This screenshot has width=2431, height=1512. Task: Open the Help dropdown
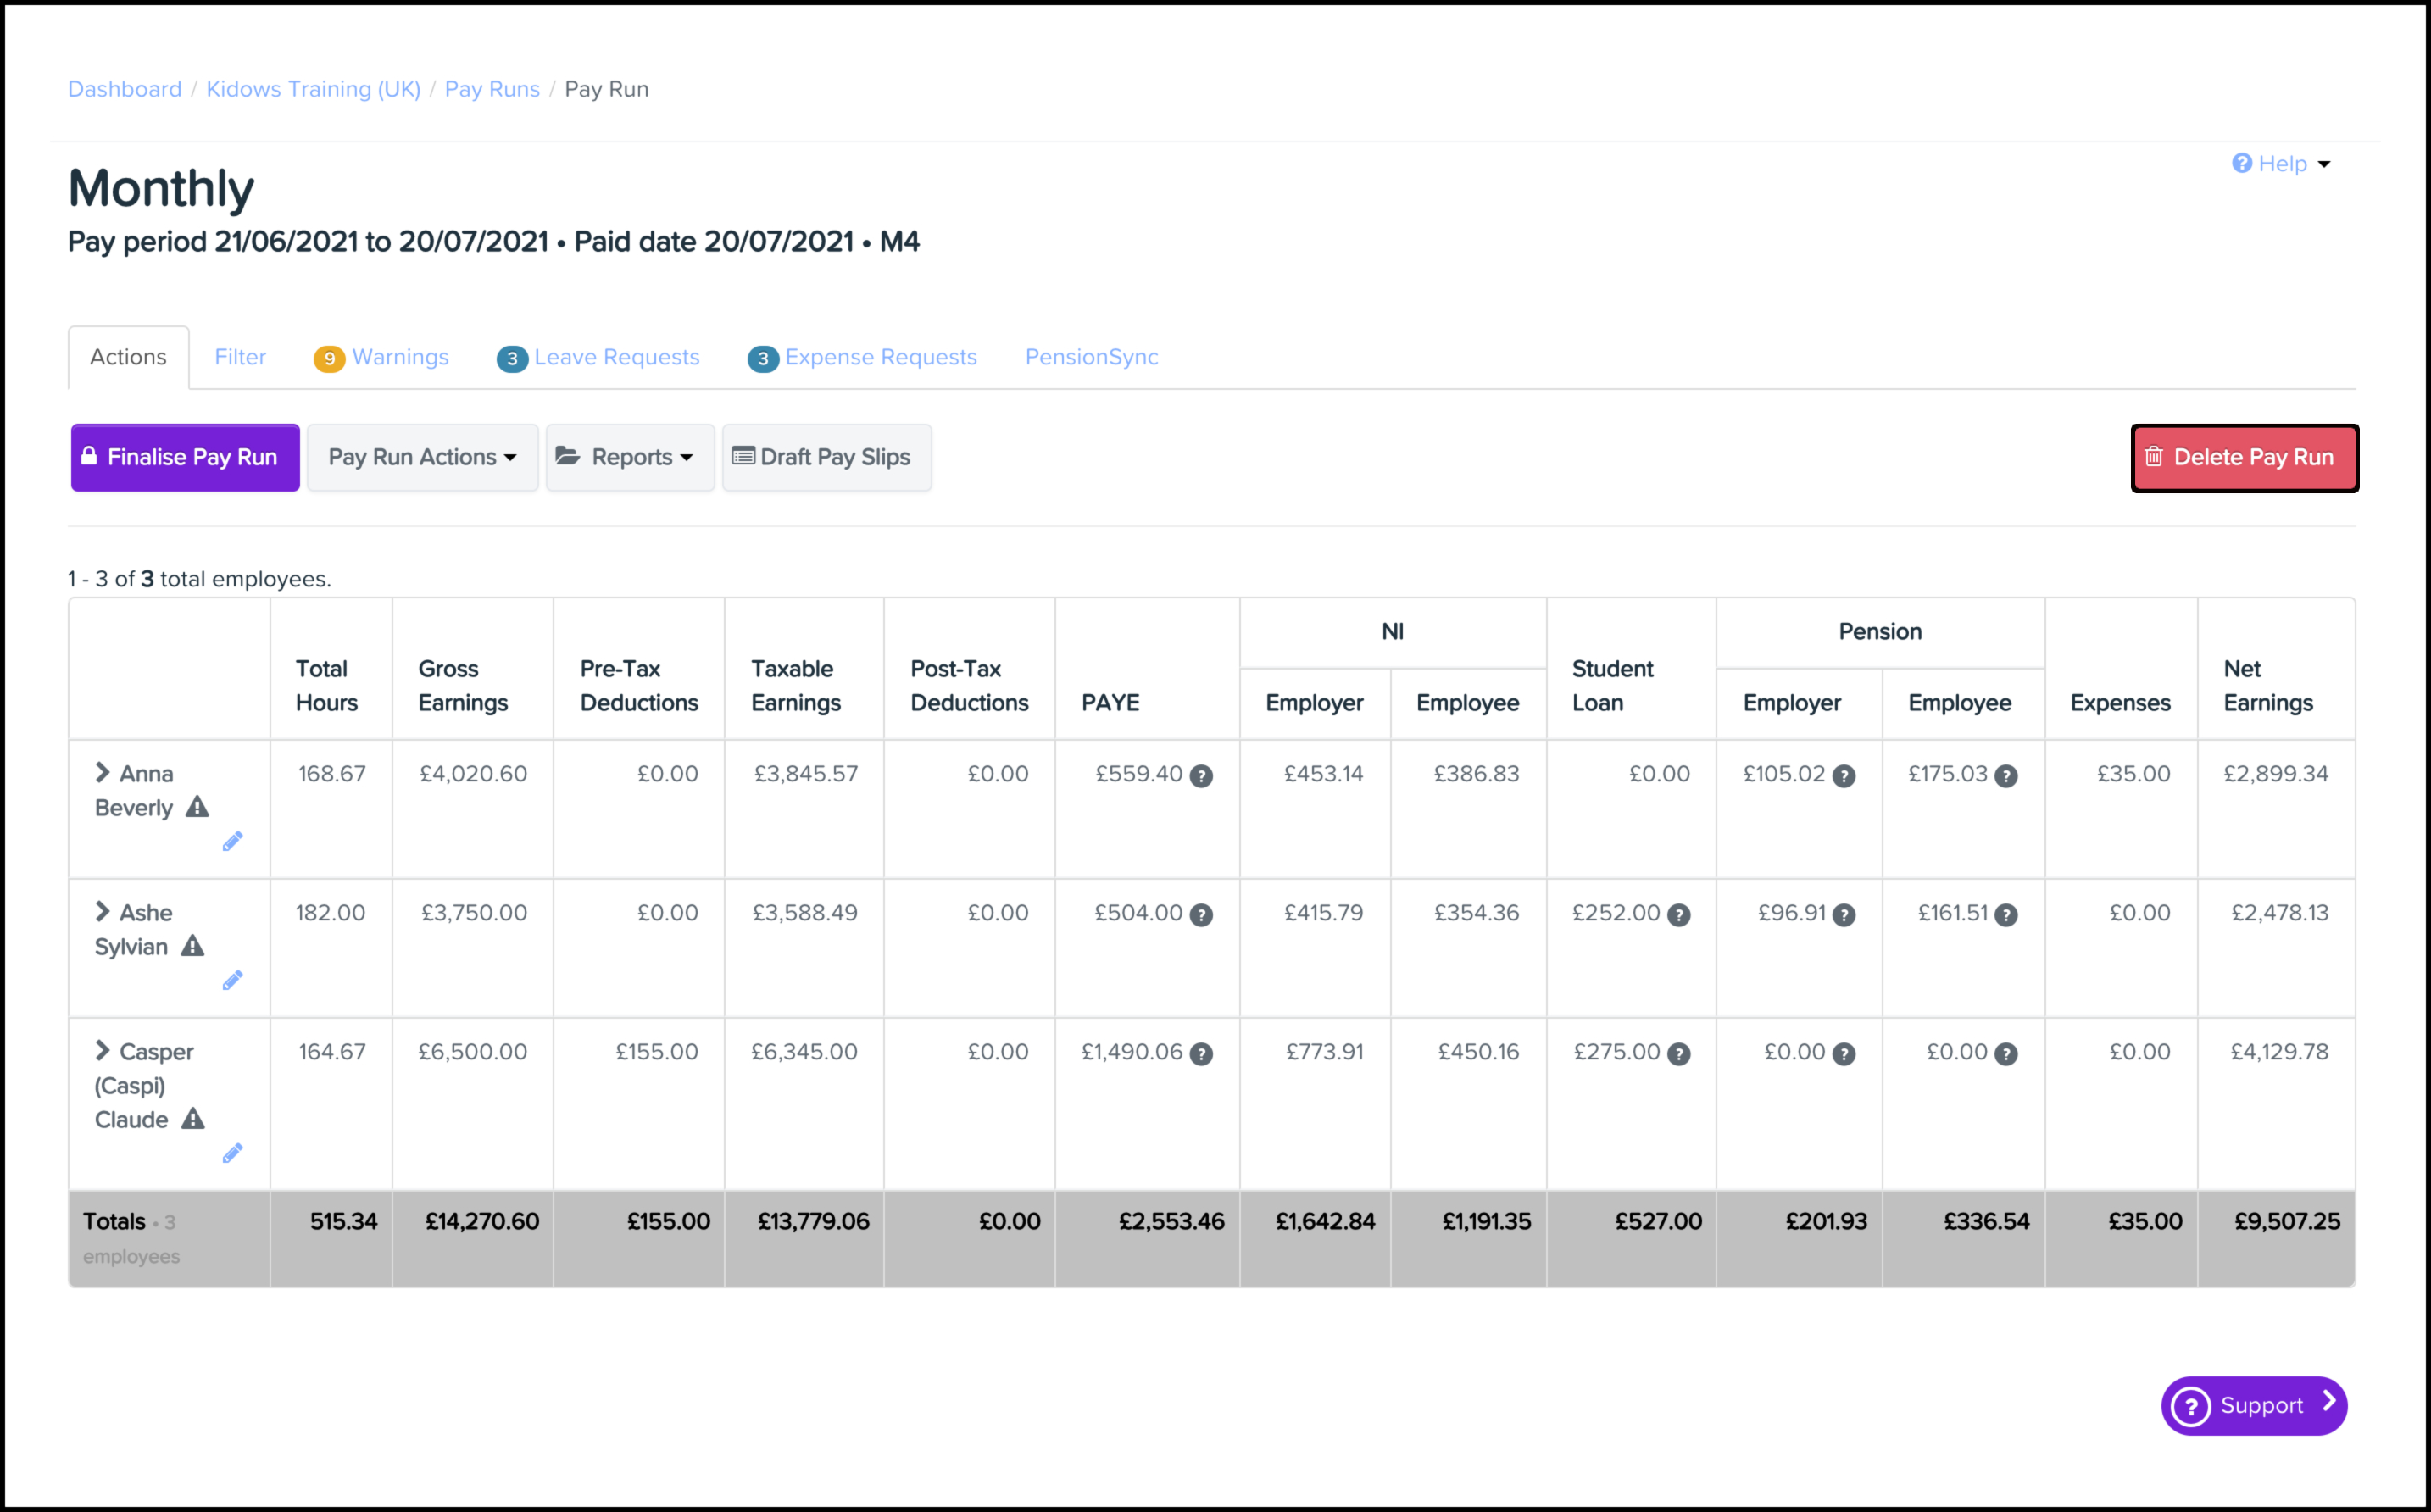[2281, 163]
